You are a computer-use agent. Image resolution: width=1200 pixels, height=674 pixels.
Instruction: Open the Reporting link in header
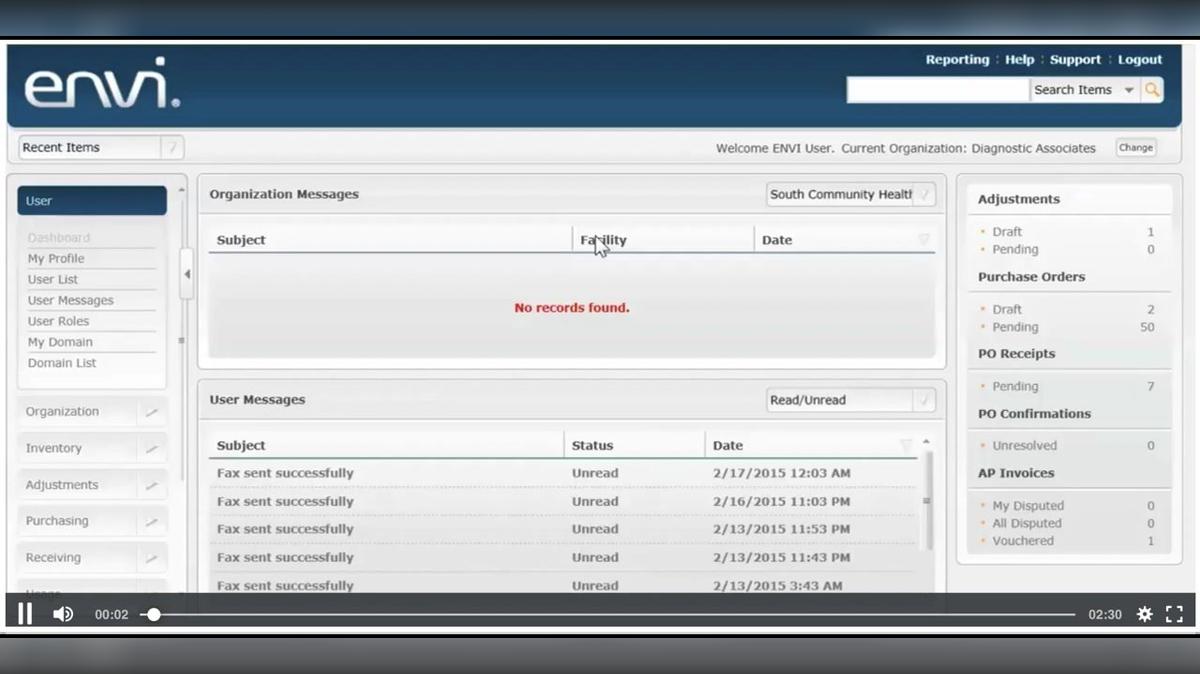[957, 60]
